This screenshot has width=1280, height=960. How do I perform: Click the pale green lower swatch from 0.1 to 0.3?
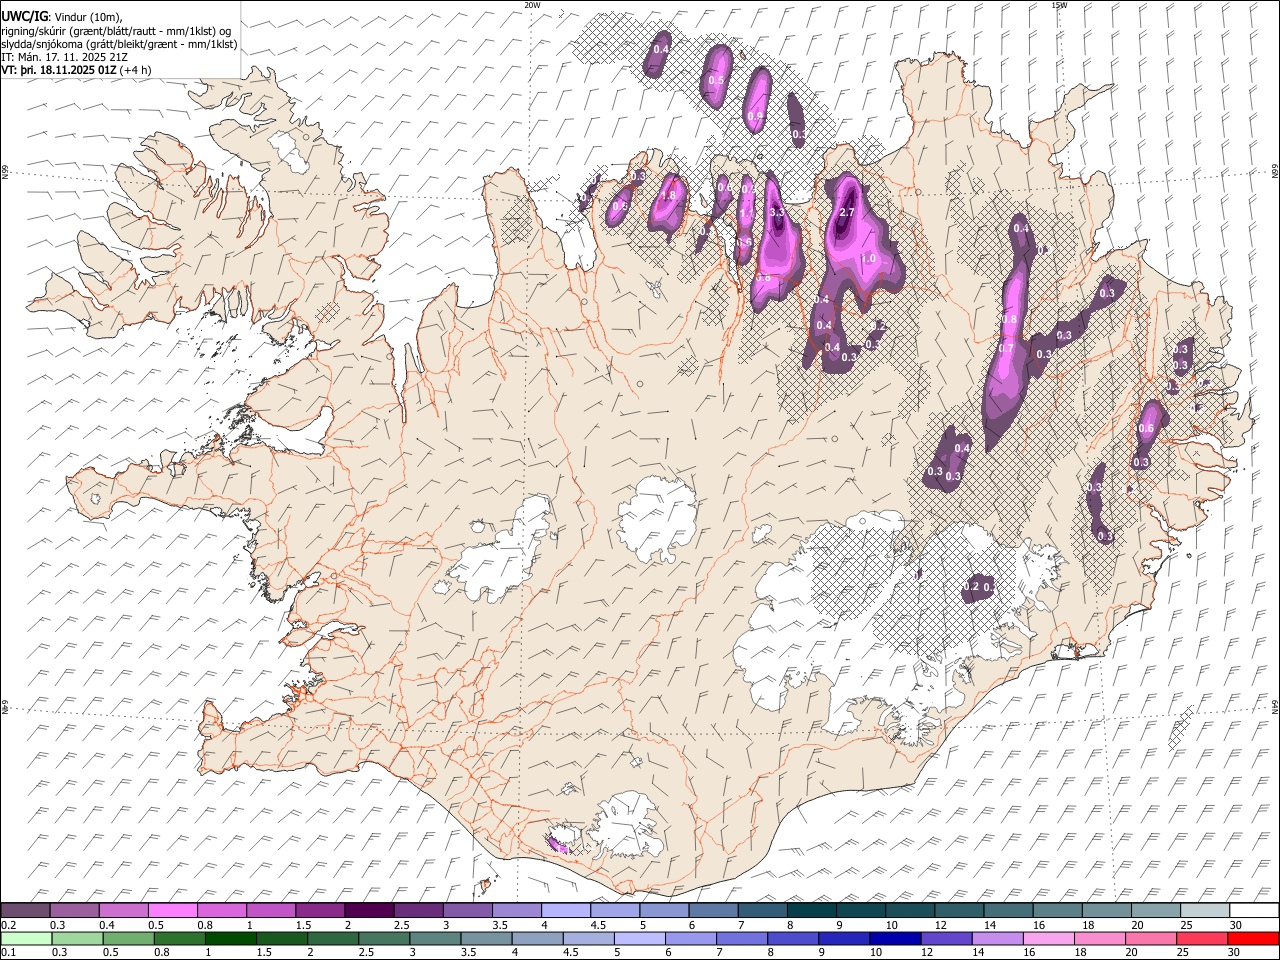click(26, 938)
